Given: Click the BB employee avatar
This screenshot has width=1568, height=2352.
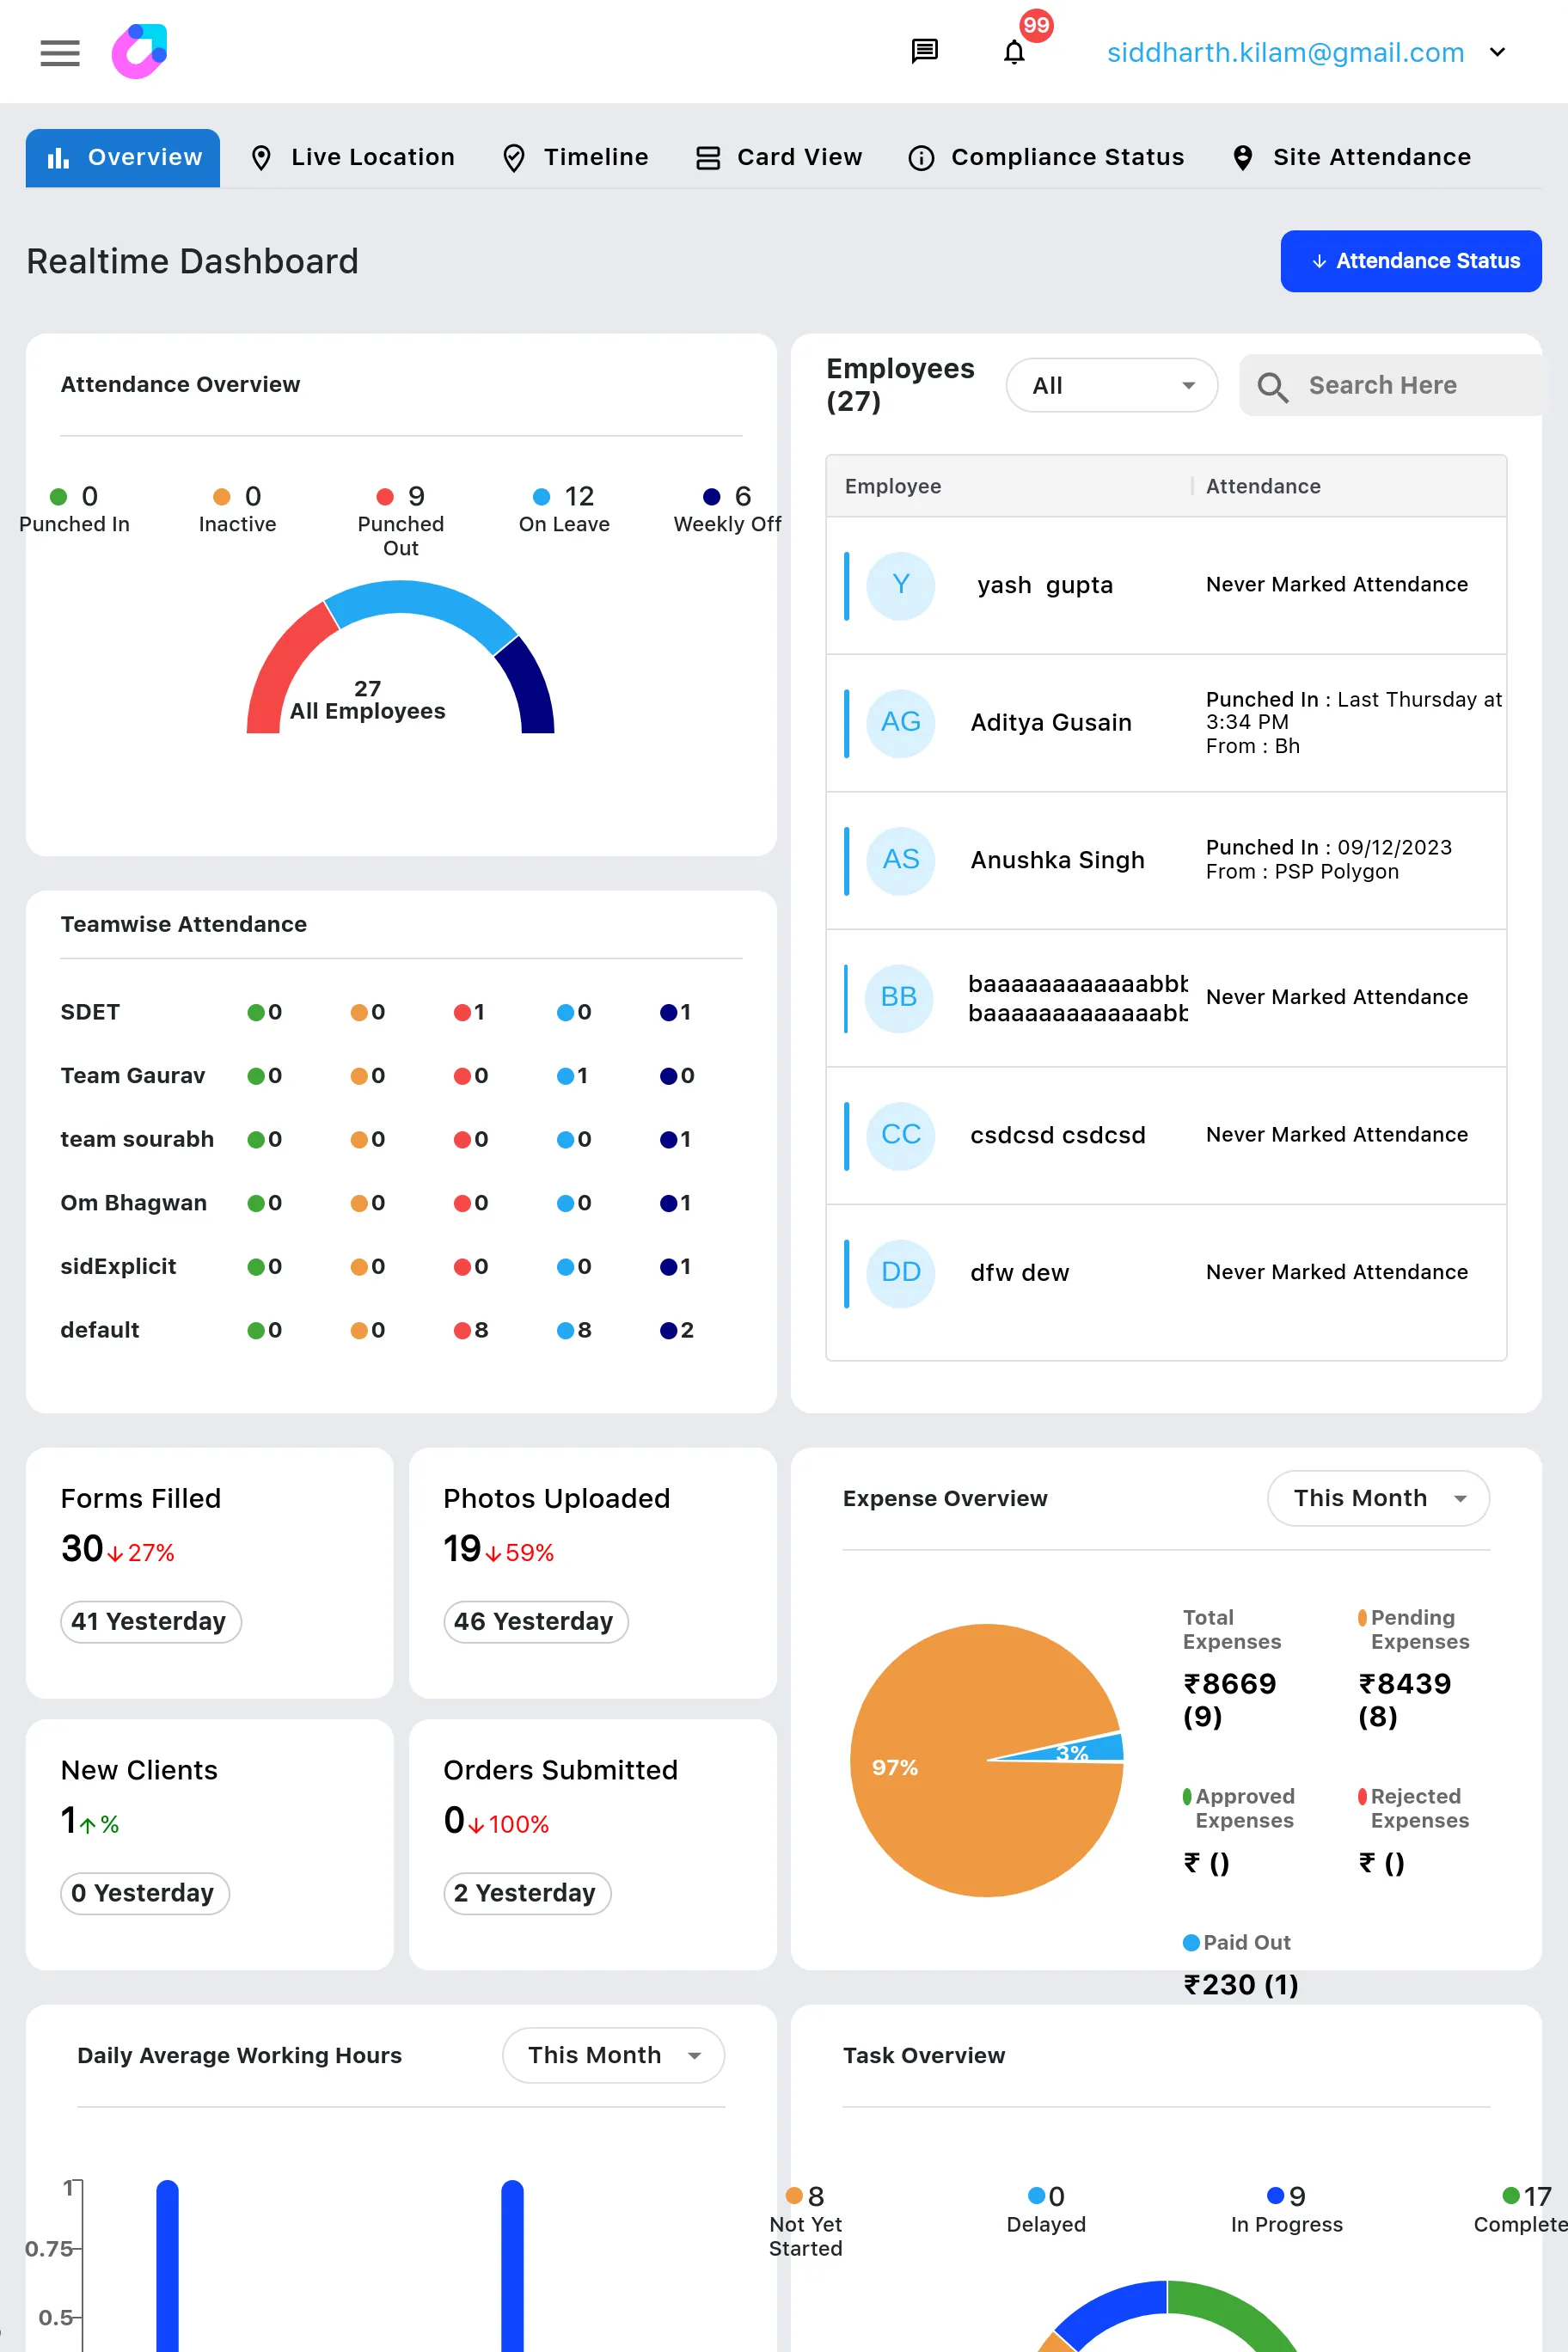Looking at the screenshot, I should pos(898,998).
